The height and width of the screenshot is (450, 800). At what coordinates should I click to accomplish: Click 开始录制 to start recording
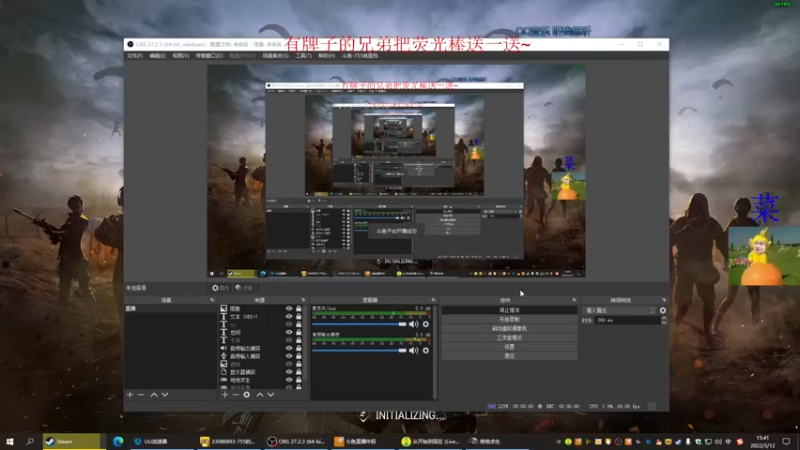509,319
